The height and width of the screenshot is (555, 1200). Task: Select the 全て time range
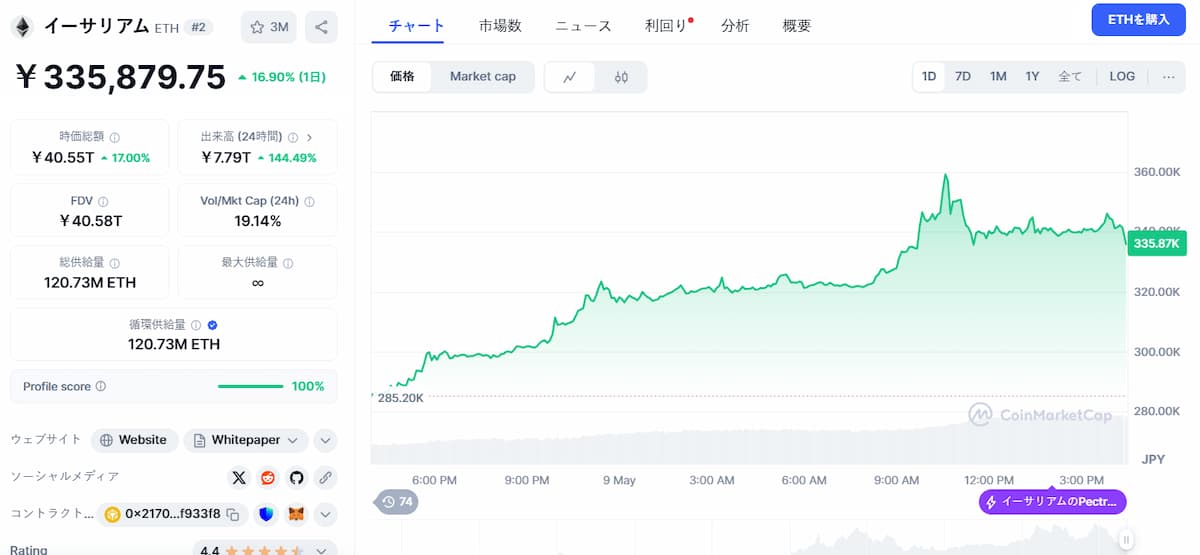[x=1070, y=76]
